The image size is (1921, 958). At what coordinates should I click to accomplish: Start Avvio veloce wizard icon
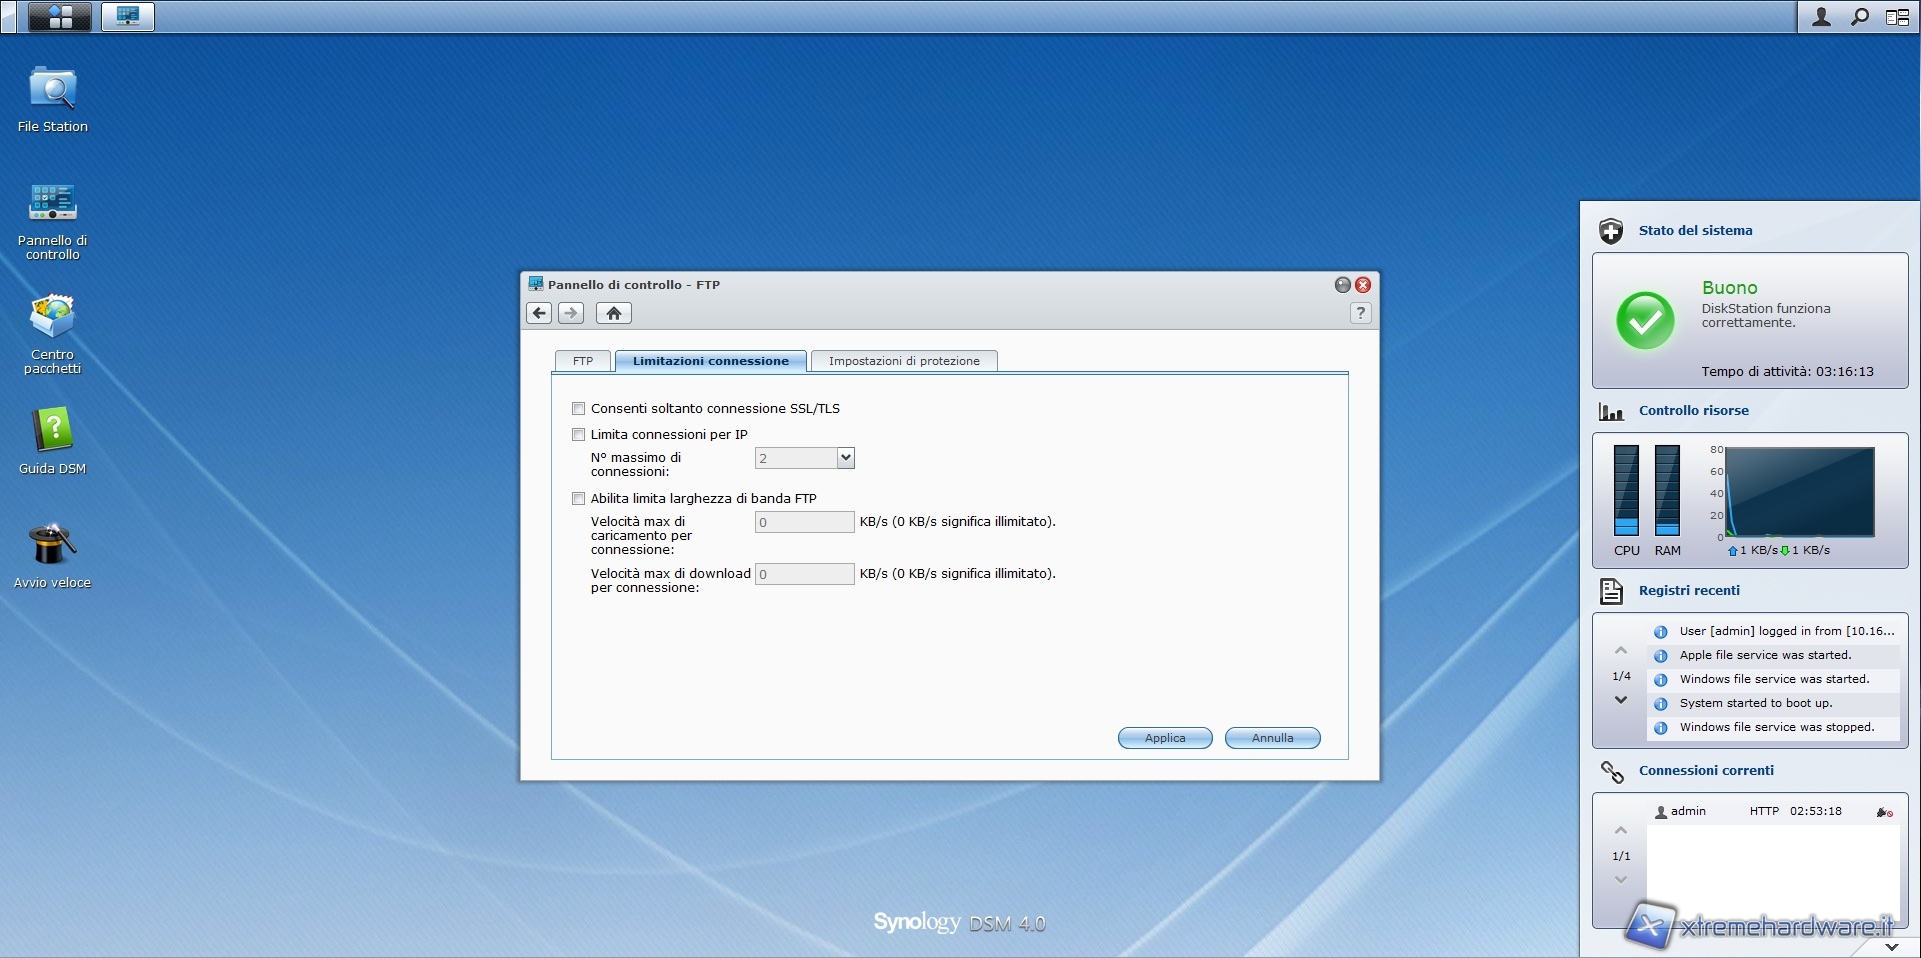[x=52, y=546]
